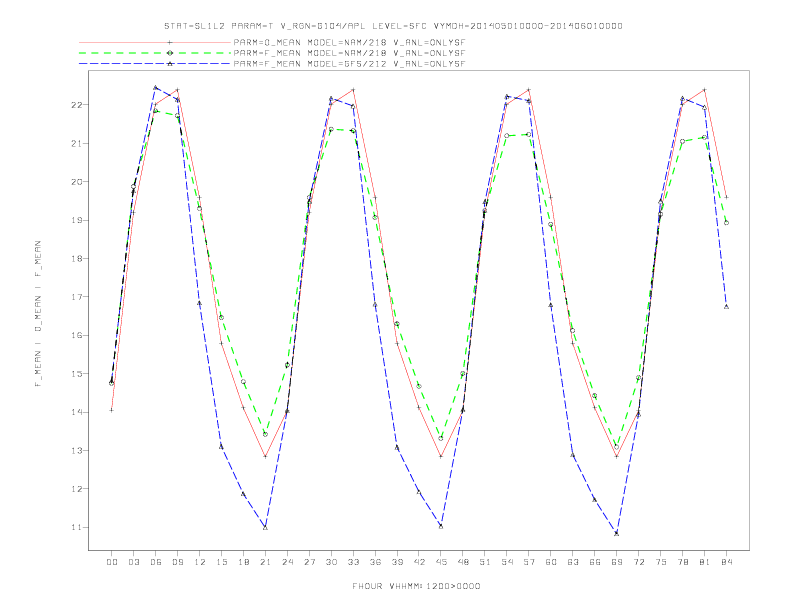Click x-axis forecast hour label 48
Viewport: 792px width, 612px height.
pos(463,562)
